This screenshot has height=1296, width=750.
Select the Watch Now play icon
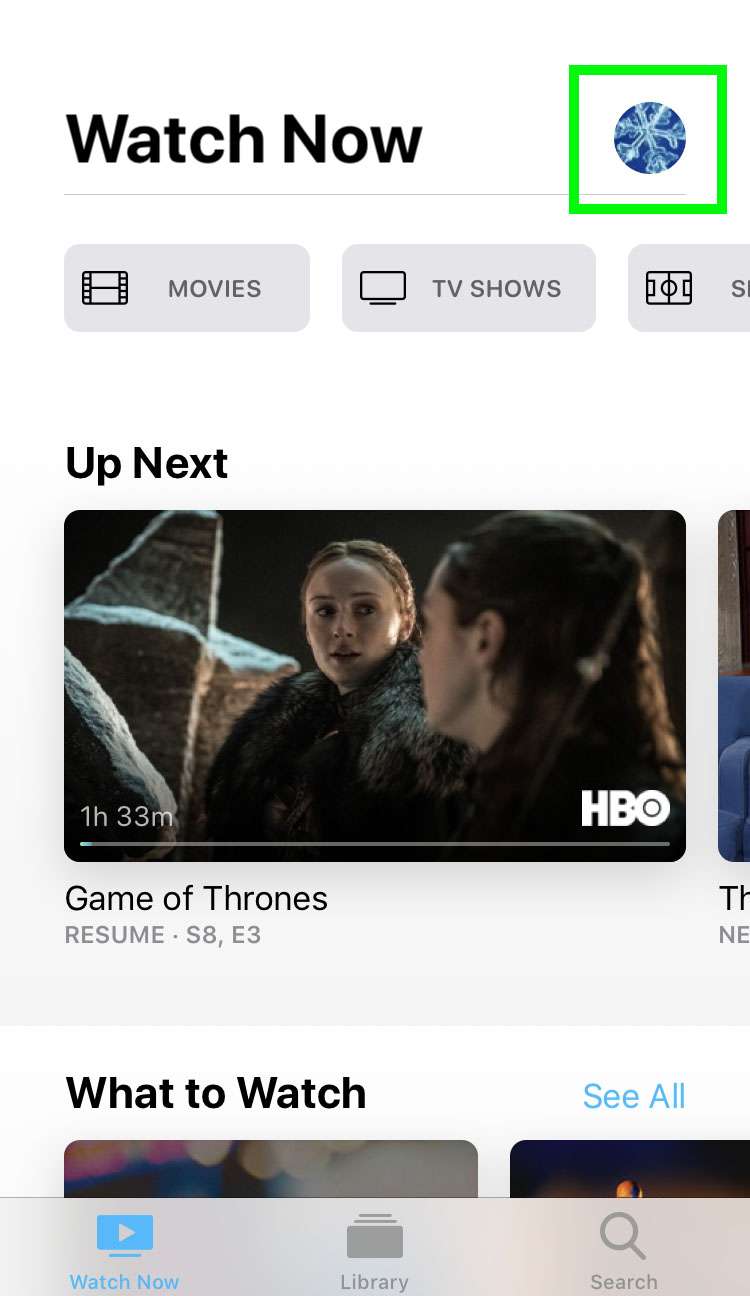point(125,1235)
